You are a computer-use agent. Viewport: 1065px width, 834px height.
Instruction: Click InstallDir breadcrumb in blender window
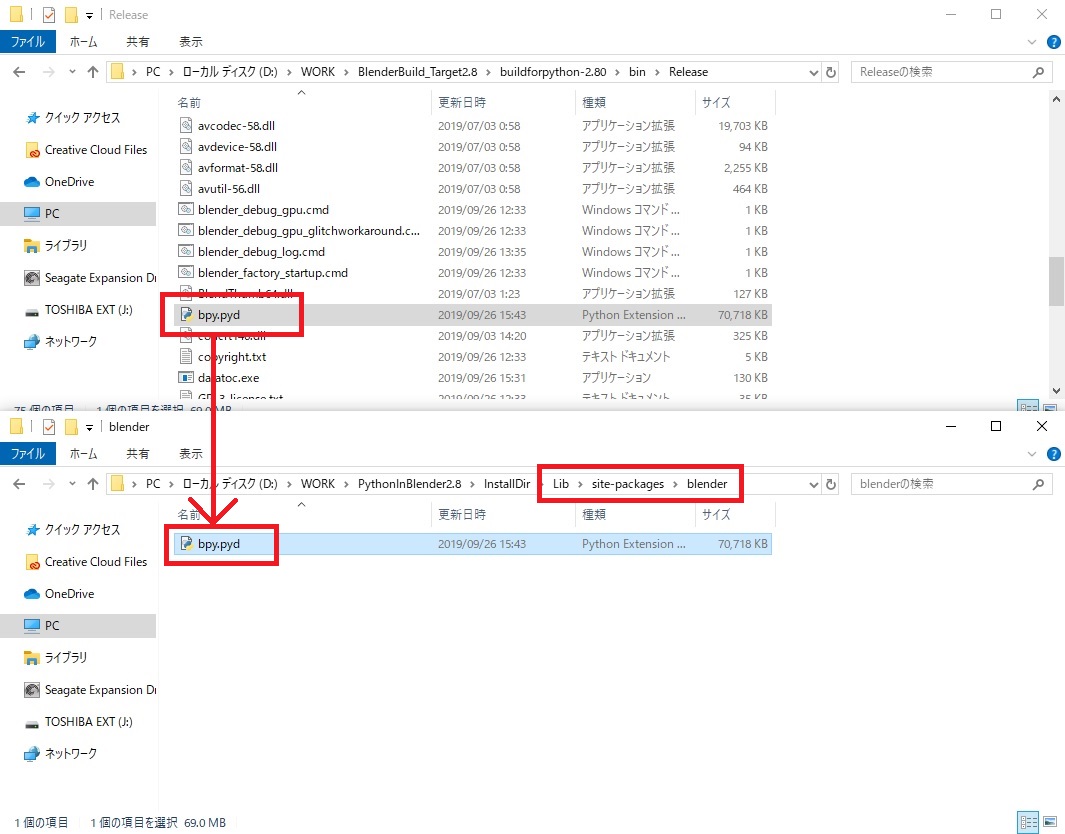[507, 484]
